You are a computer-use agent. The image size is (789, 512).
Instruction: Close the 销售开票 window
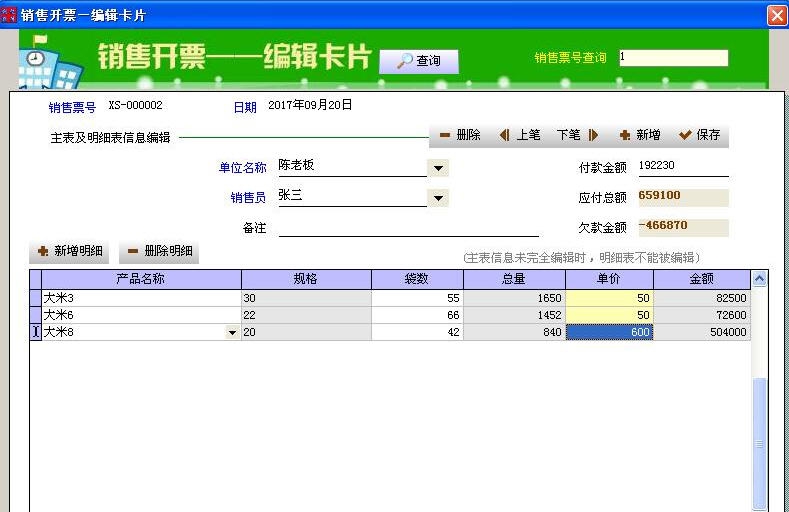tap(777, 15)
